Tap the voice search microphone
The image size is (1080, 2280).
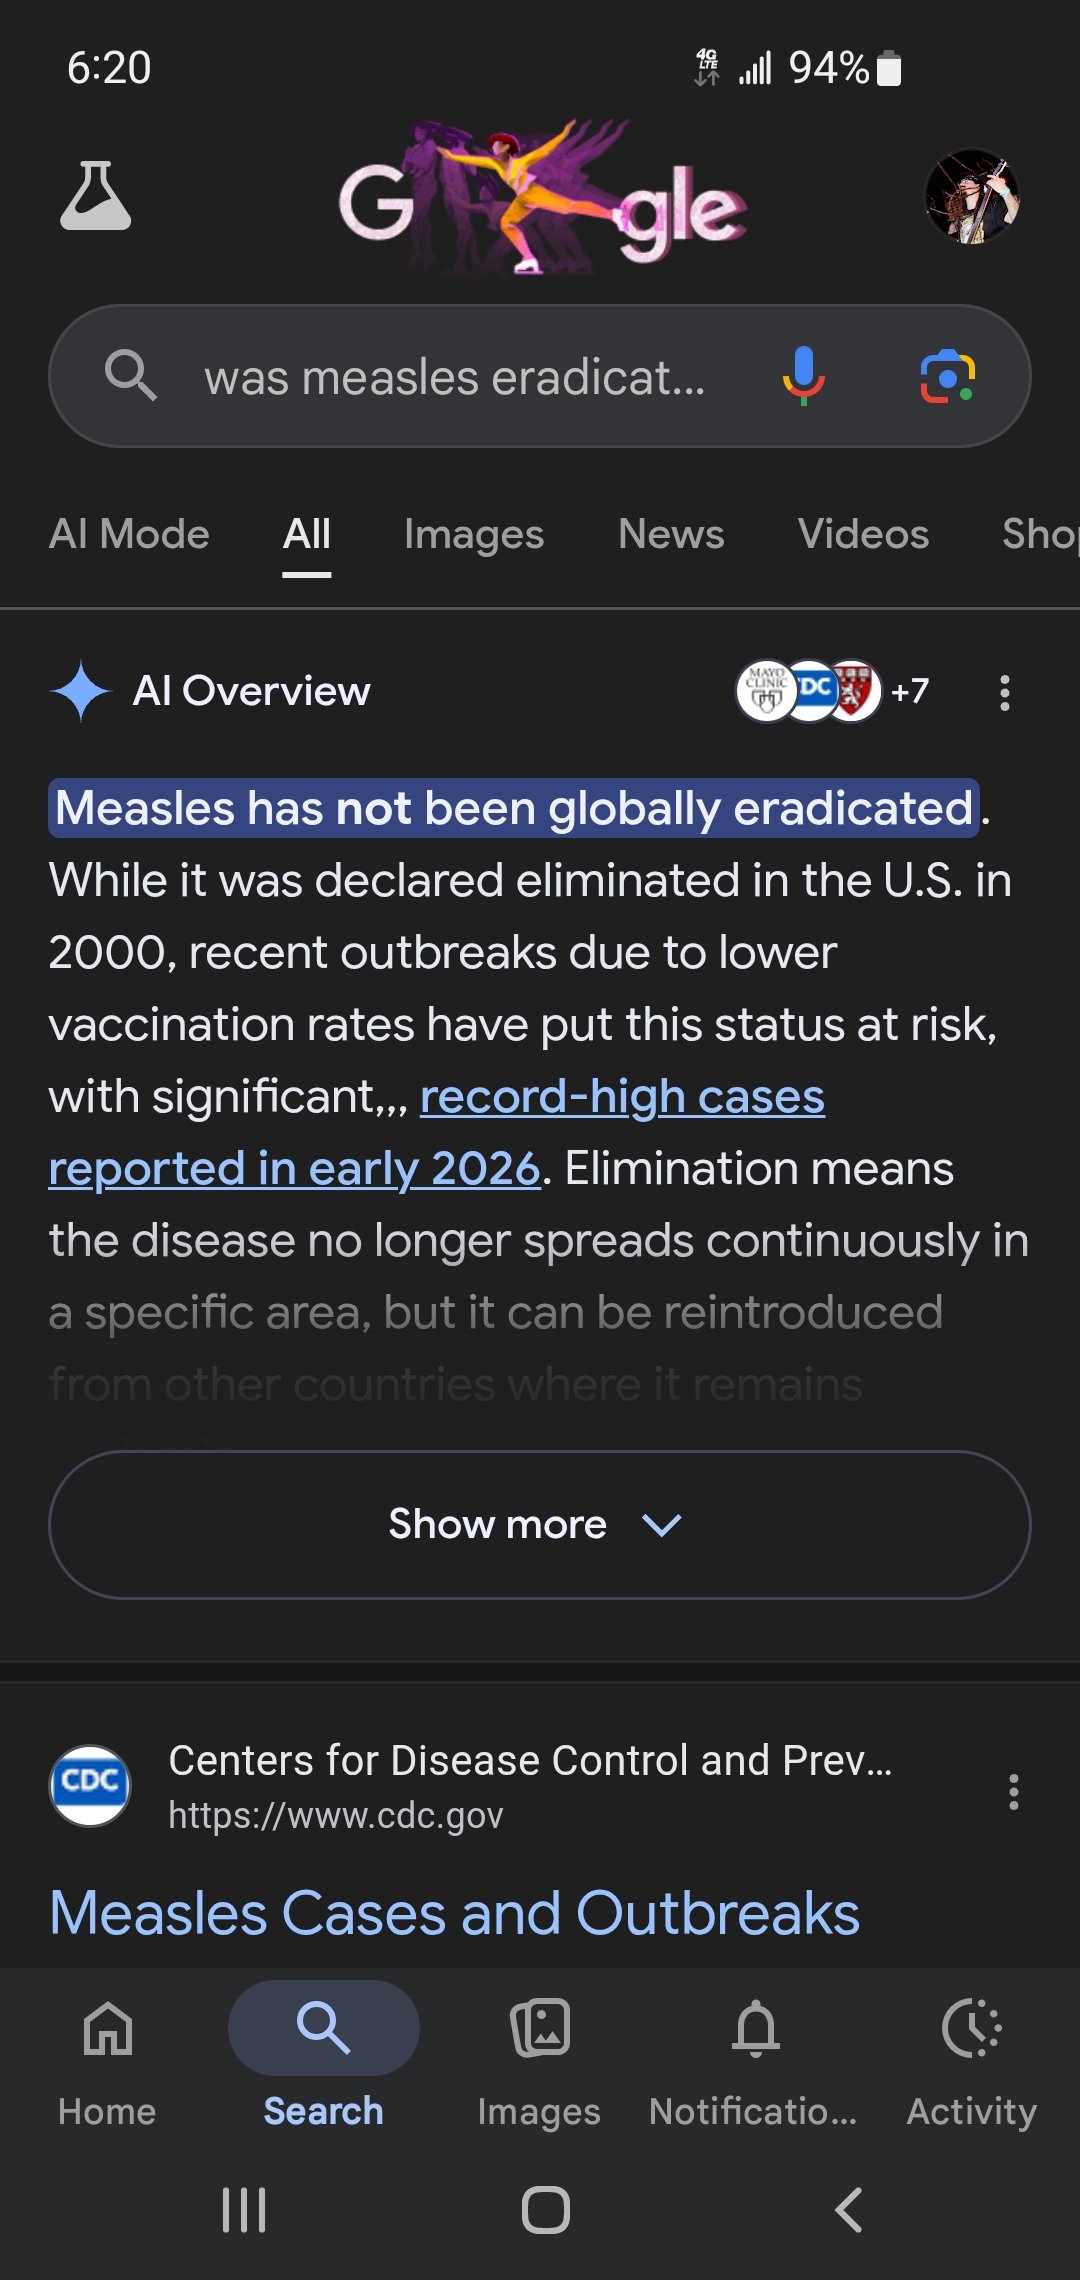pos(803,376)
